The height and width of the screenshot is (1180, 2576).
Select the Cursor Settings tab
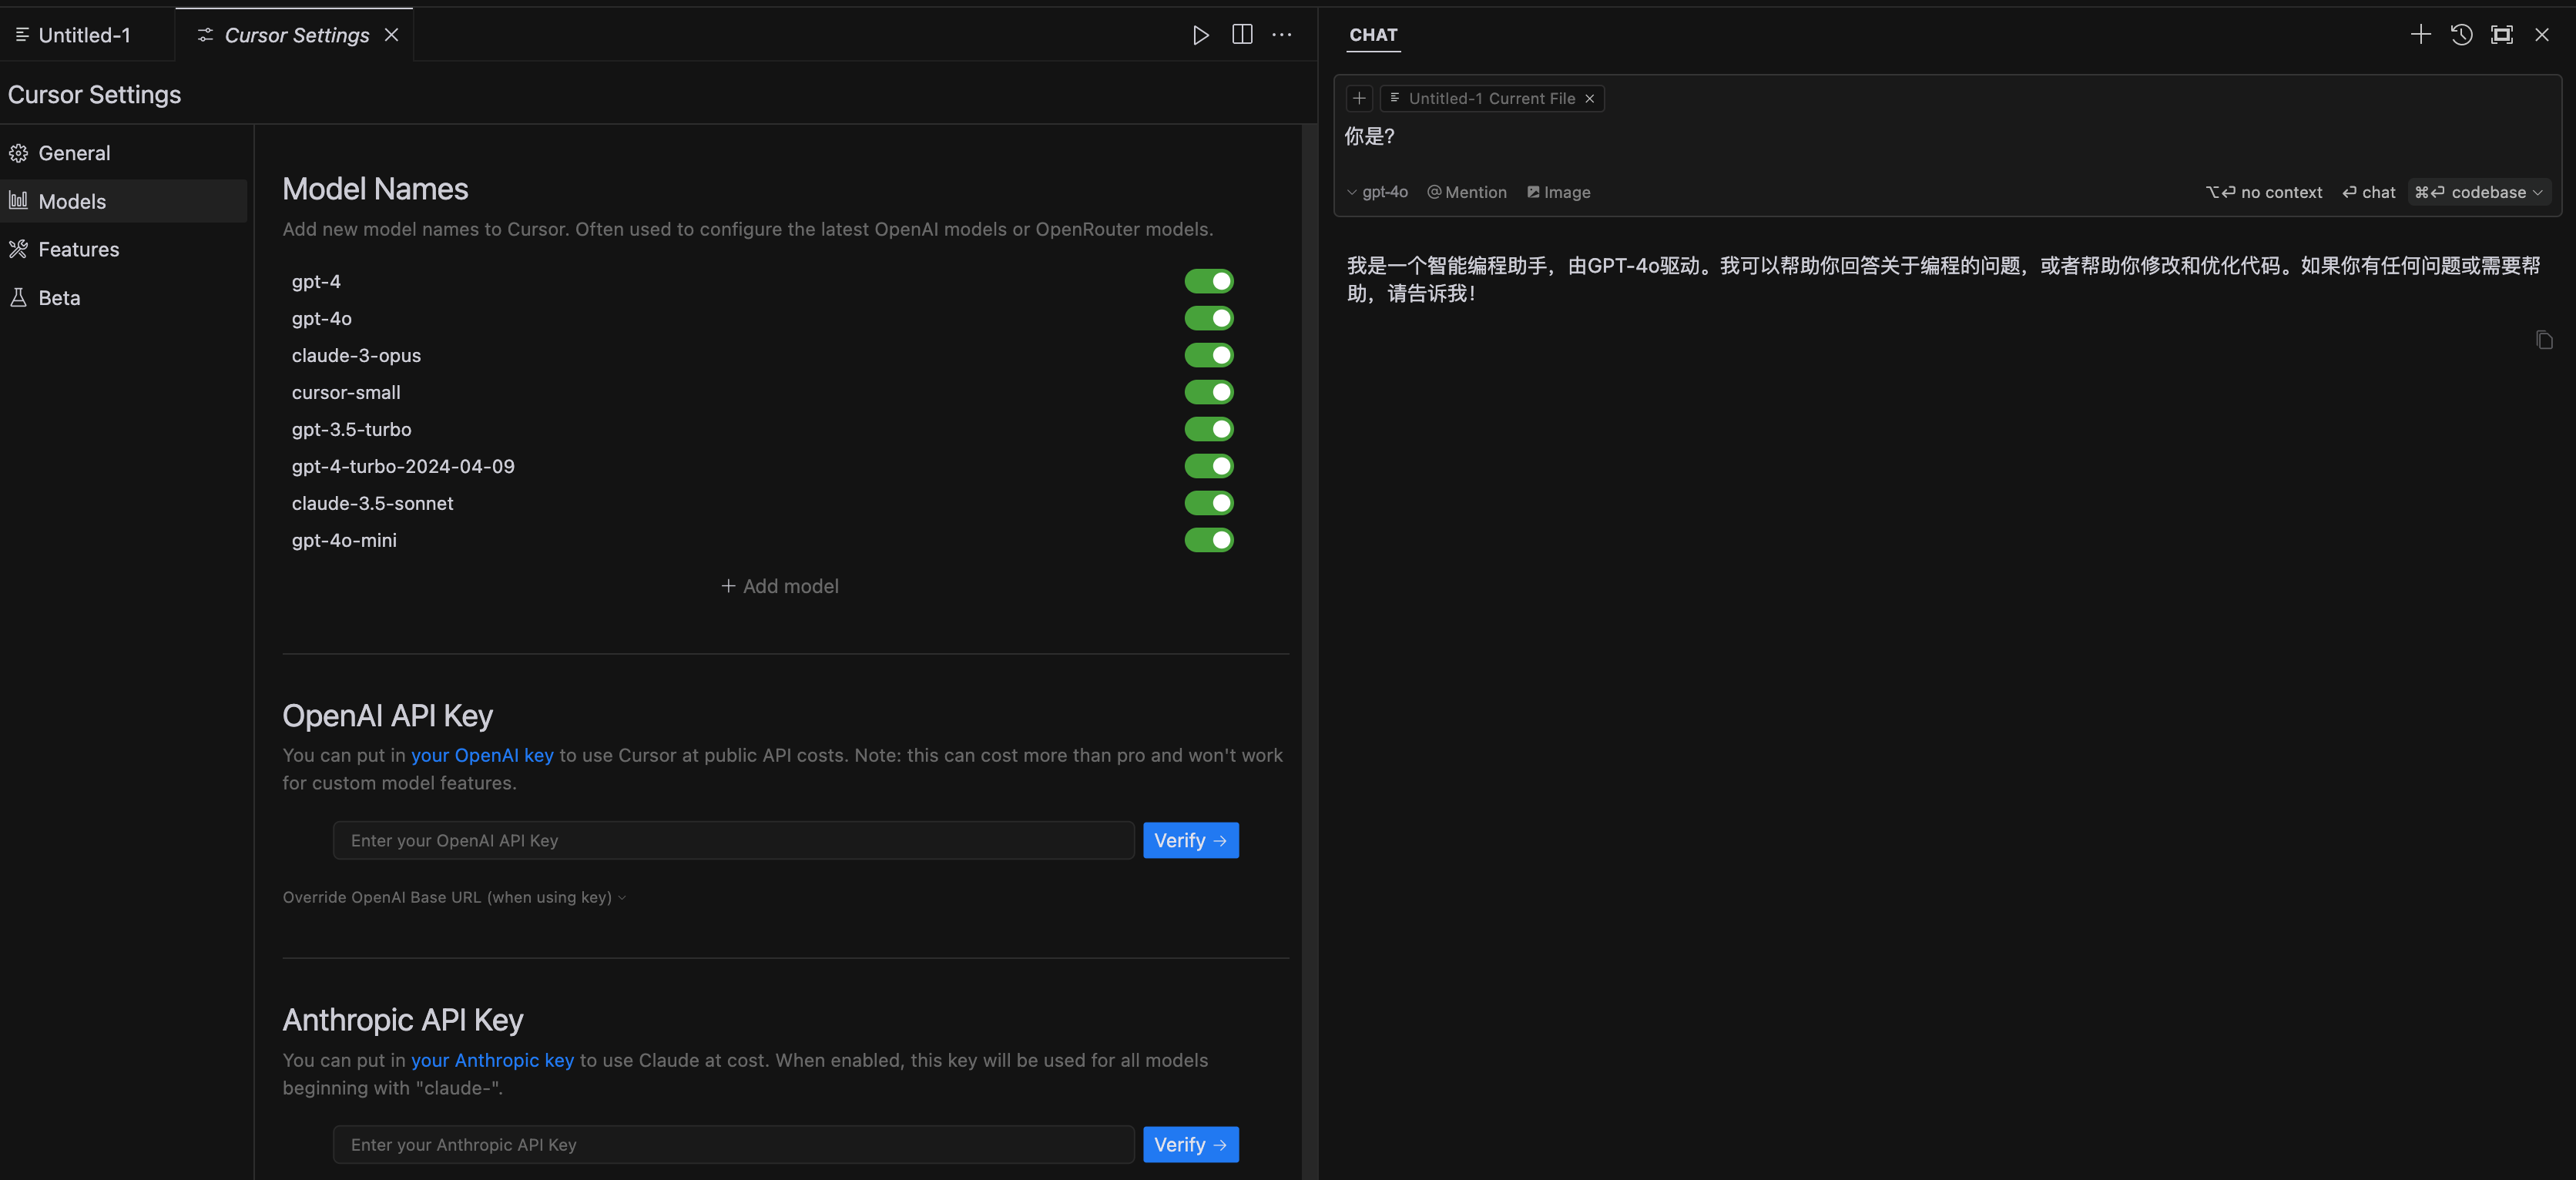pos(296,35)
